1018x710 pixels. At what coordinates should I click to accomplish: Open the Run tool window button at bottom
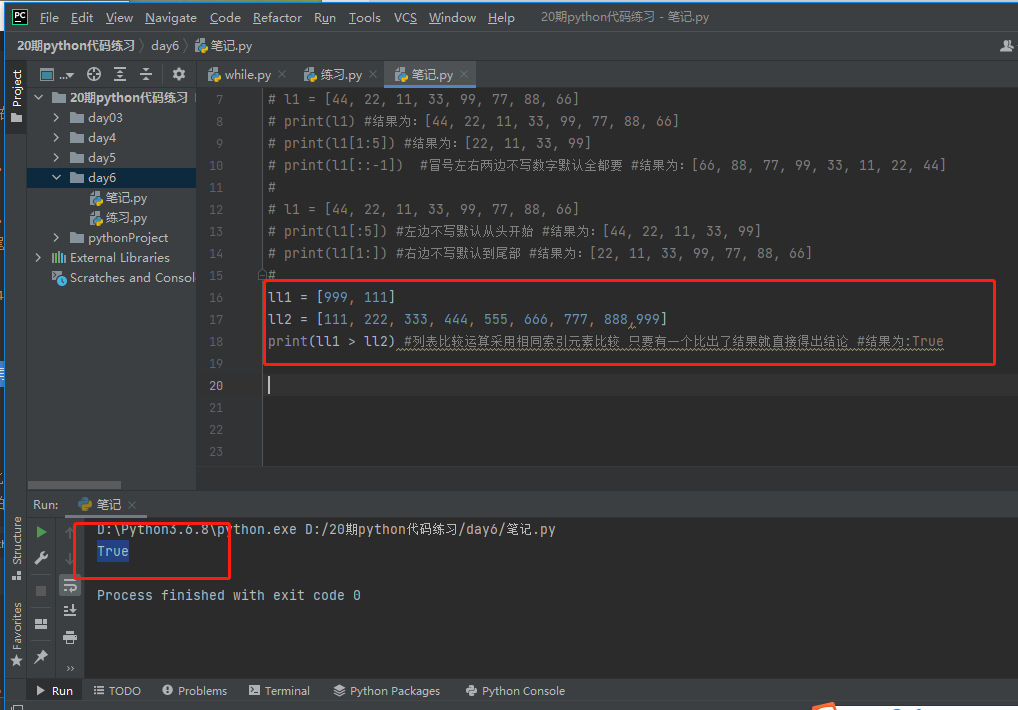tap(55, 691)
